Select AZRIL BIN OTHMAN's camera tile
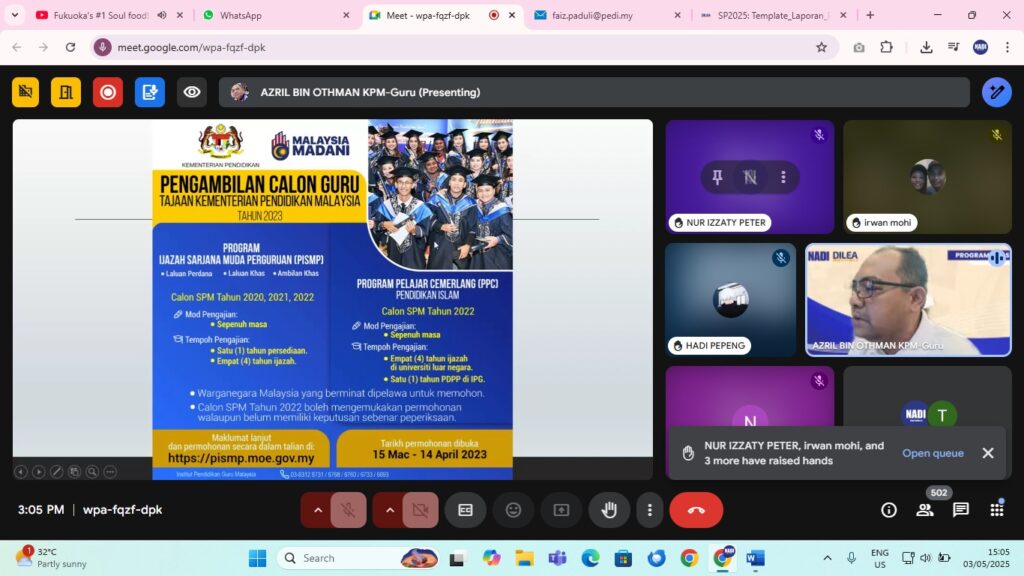 [x=908, y=300]
